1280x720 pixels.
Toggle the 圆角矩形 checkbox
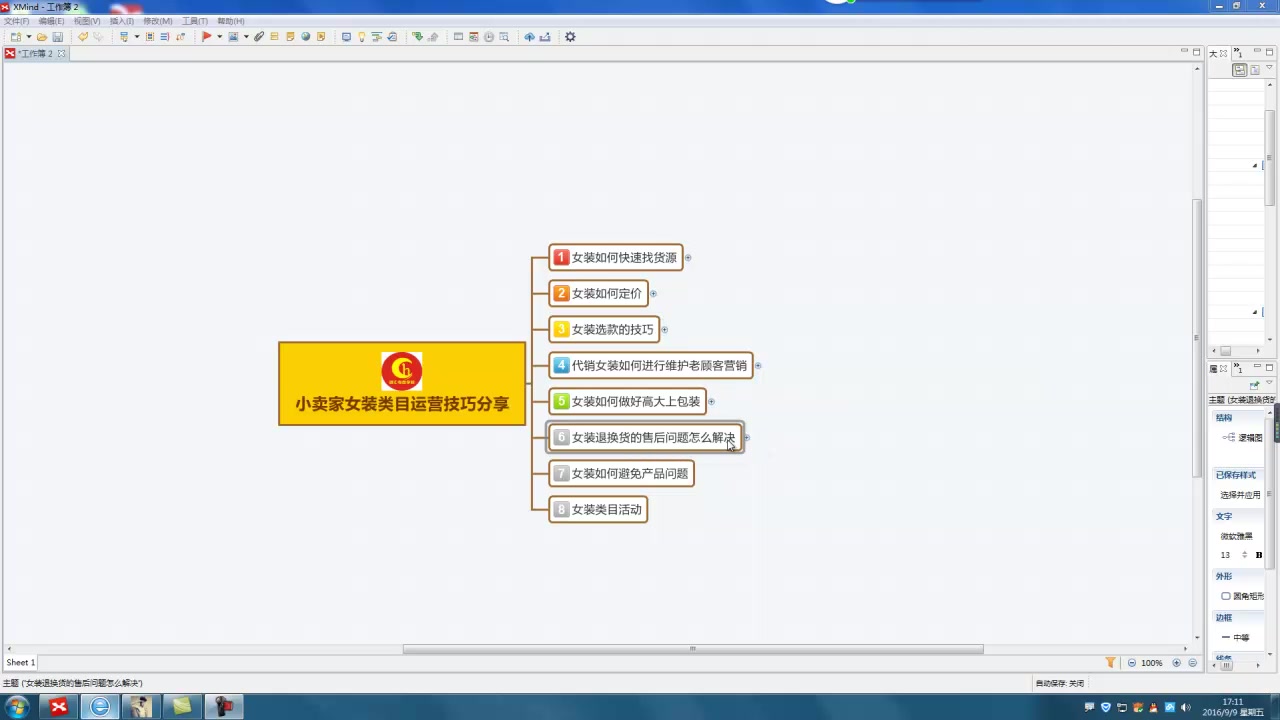point(1226,596)
